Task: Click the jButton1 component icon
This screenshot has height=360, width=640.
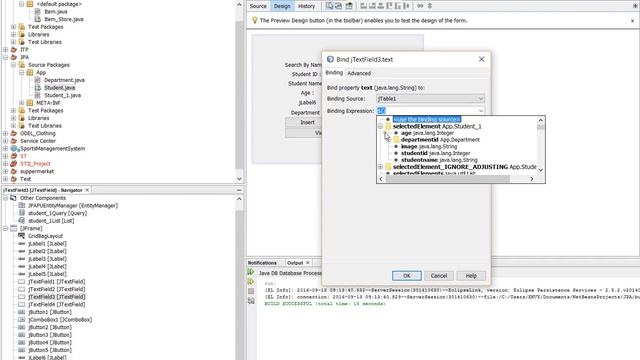Action: click(x=22, y=312)
